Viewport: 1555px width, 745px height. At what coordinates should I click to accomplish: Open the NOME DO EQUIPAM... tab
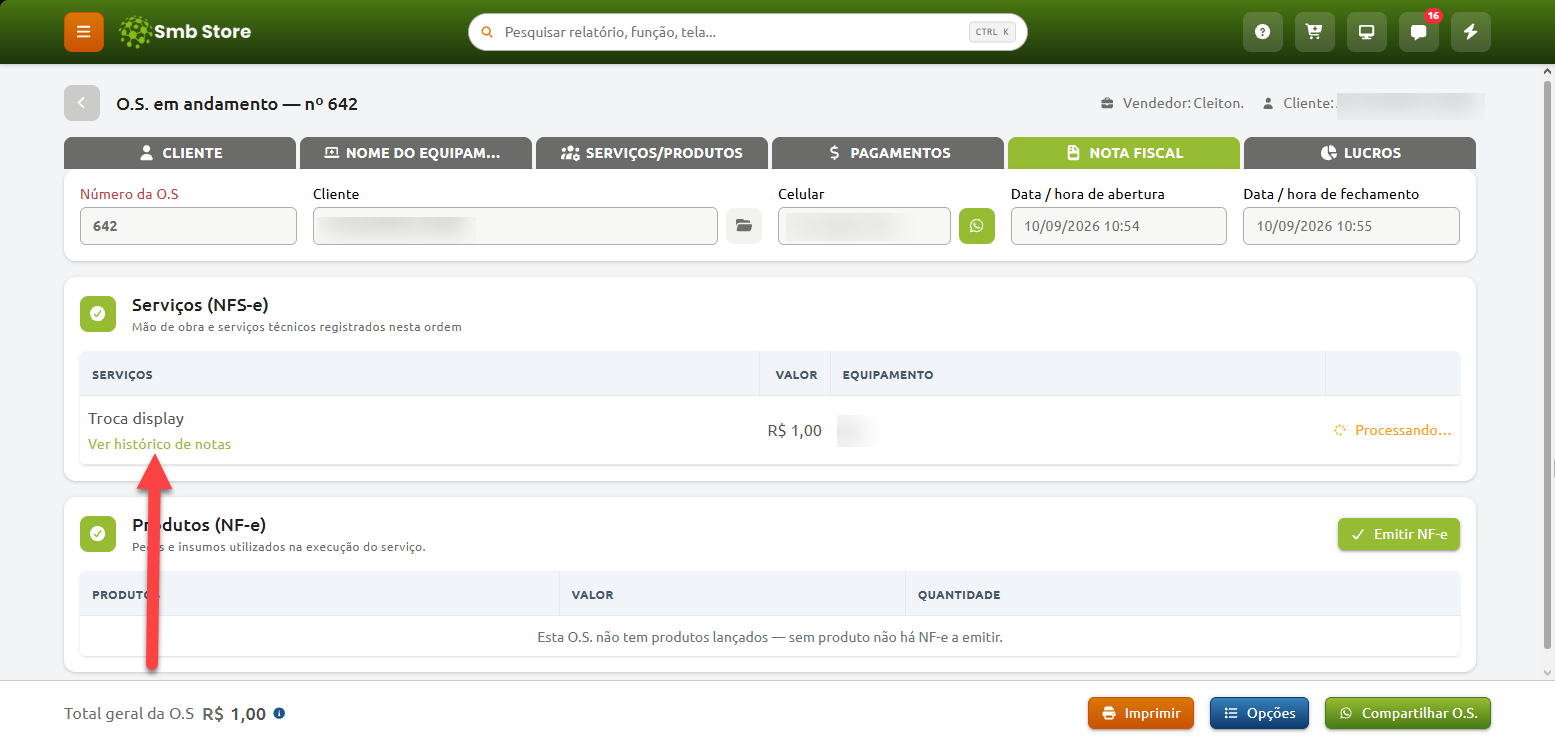pos(416,153)
